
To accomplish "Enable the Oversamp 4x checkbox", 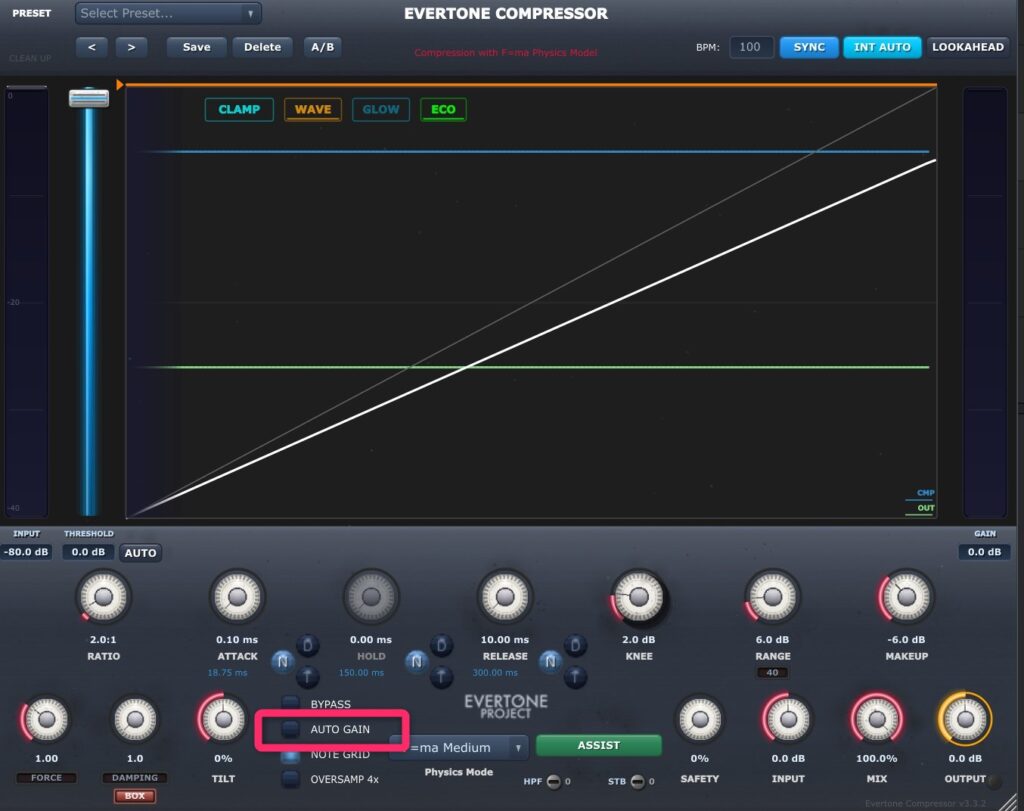I will pos(290,779).
